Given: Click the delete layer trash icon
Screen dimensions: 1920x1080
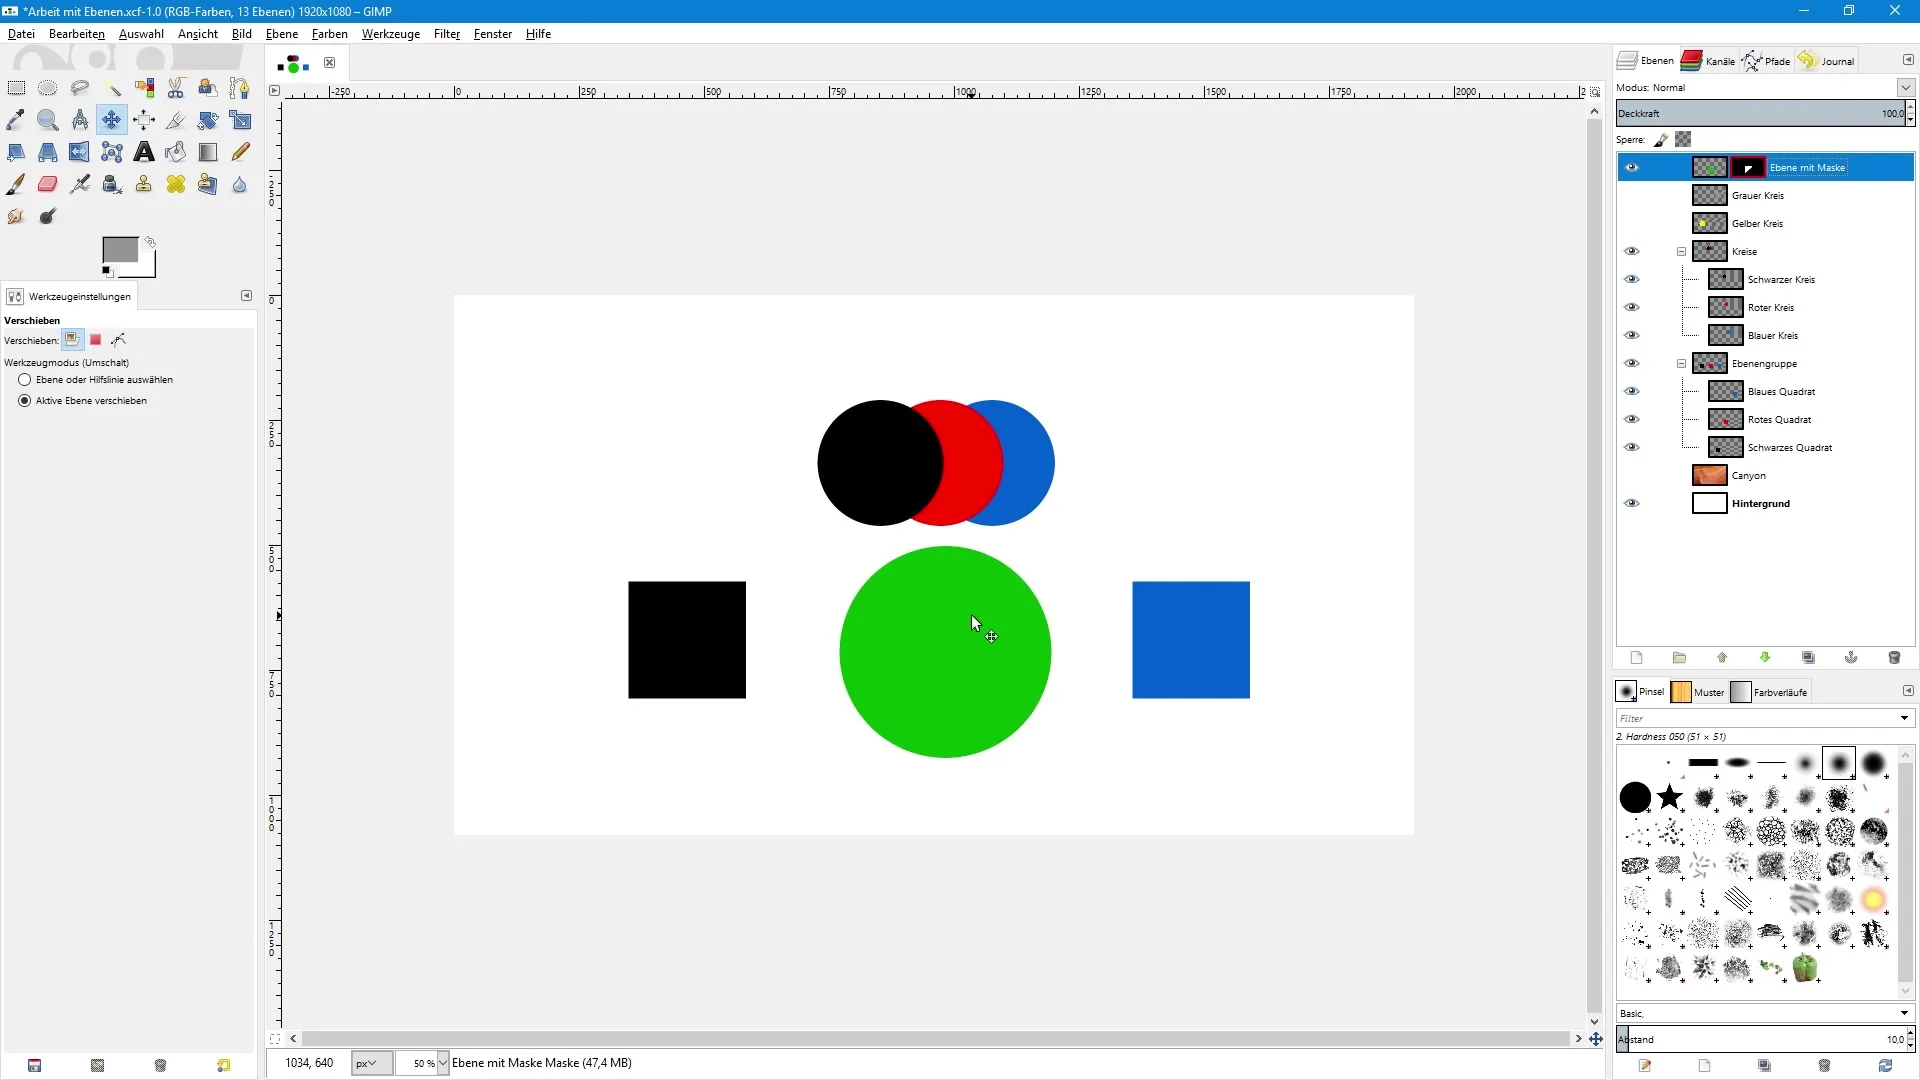Looking at the screenshot, I should tap(1894, 658).
